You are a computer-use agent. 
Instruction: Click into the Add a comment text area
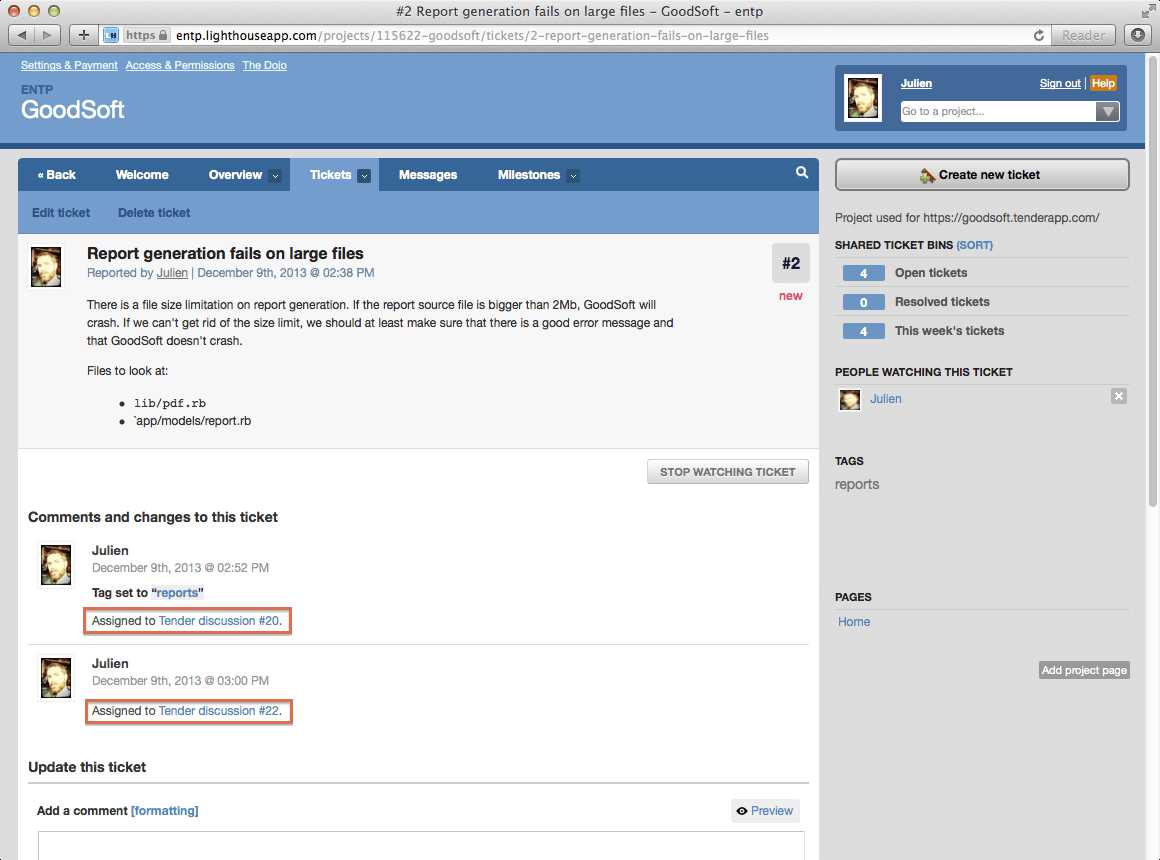[x=421, y=845]
